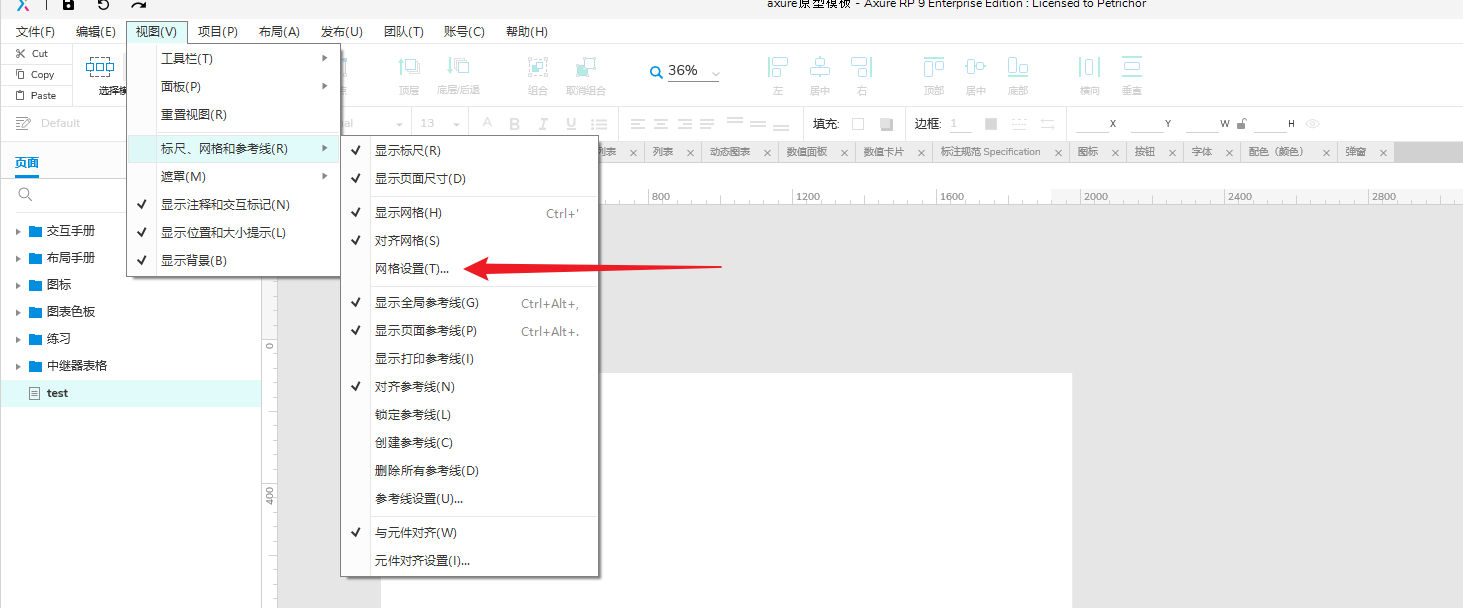Viewport: 1463px width, 608px height.
Task: Expand the 图标 folder in pages
Action: tap(18, 285)
